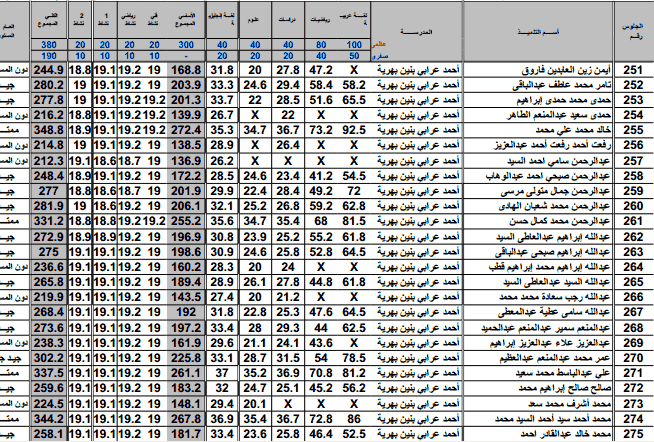Select Arabic score 78.5 in row 270
This screenshot has height=442, width=654.
coord(354,358)
